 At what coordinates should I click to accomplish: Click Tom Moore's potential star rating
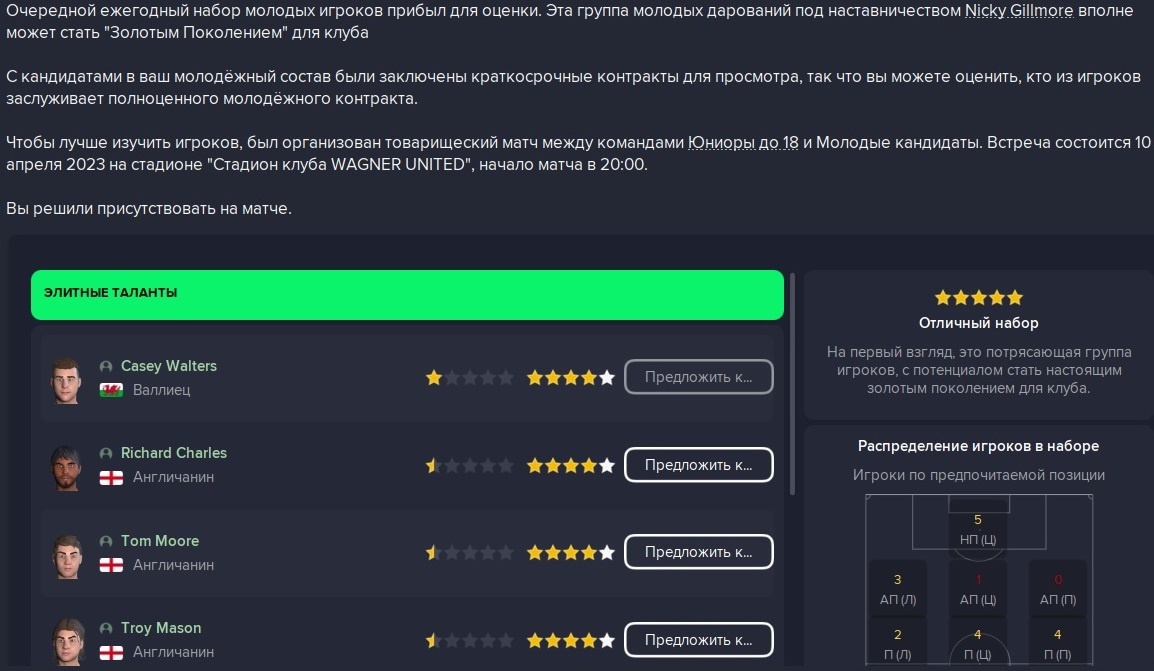coord(570,553)
